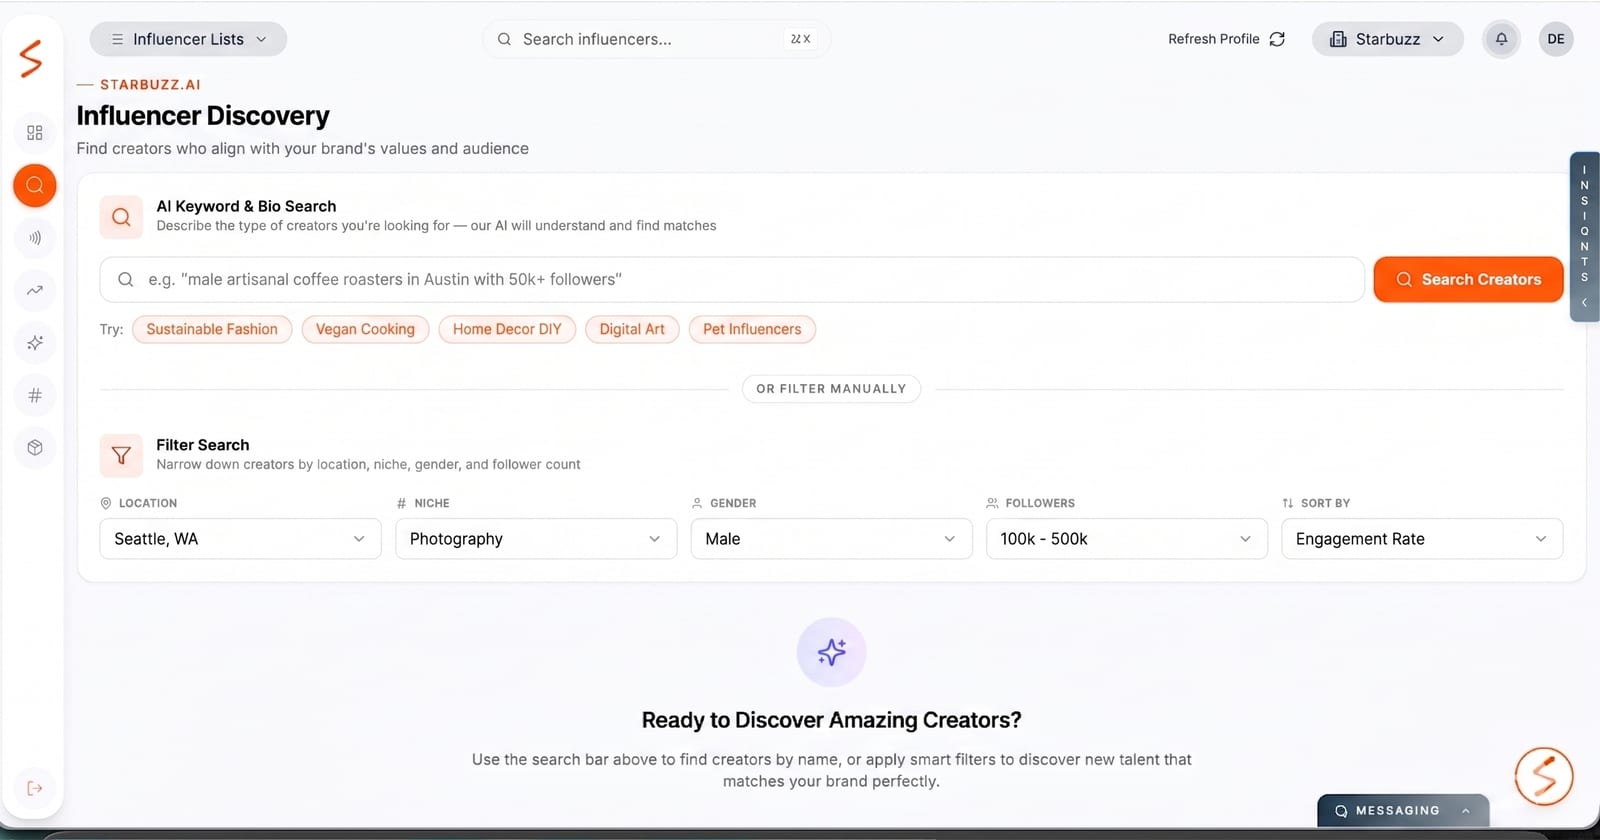The height and width of the screenshot is (840, 1600).
Task: Click the notification bell icon
Action: (1500, 39)
